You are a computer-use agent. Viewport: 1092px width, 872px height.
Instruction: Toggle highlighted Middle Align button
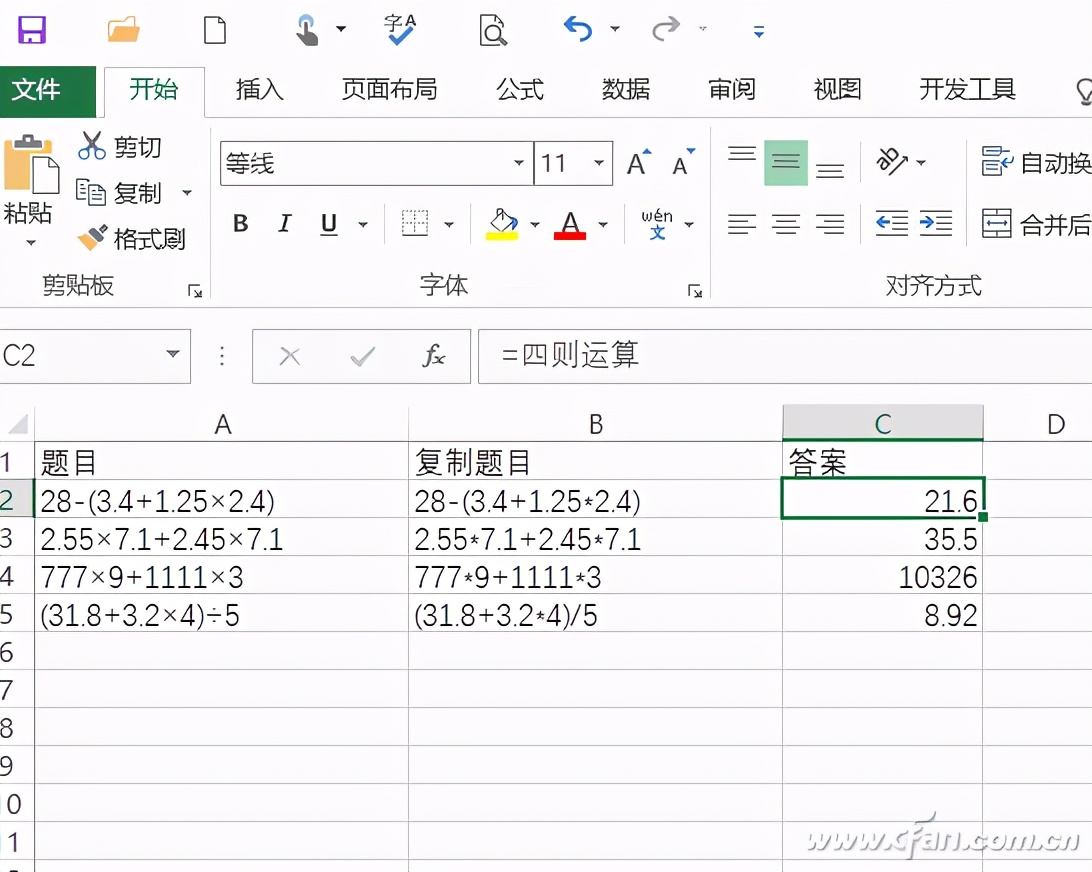(x=786, y=162)
